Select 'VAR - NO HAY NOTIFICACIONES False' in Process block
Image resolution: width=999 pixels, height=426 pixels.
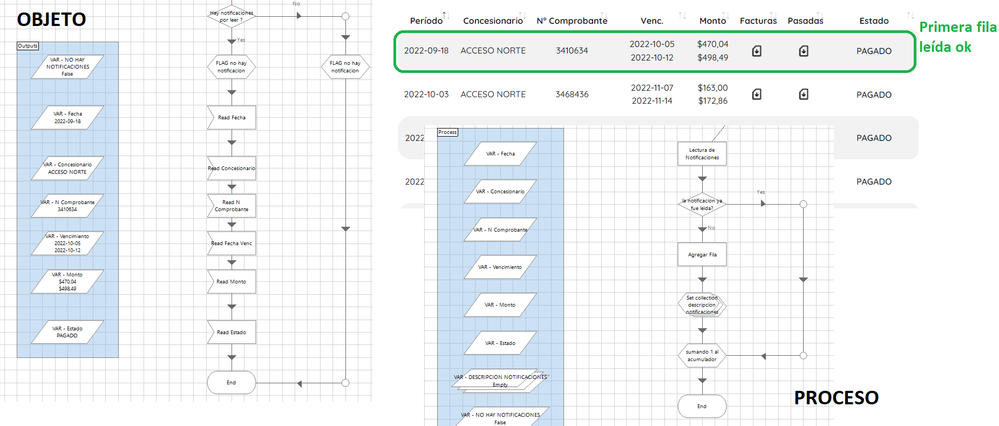point(500,416)
